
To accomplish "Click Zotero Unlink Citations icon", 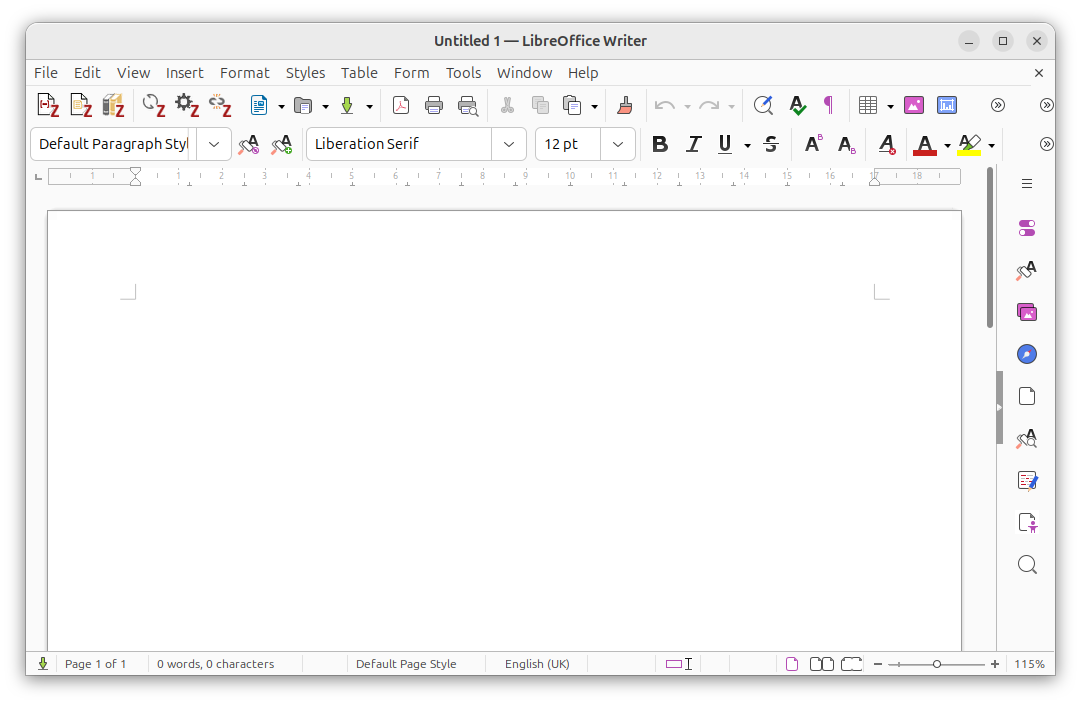I will (x=220, y=105).
